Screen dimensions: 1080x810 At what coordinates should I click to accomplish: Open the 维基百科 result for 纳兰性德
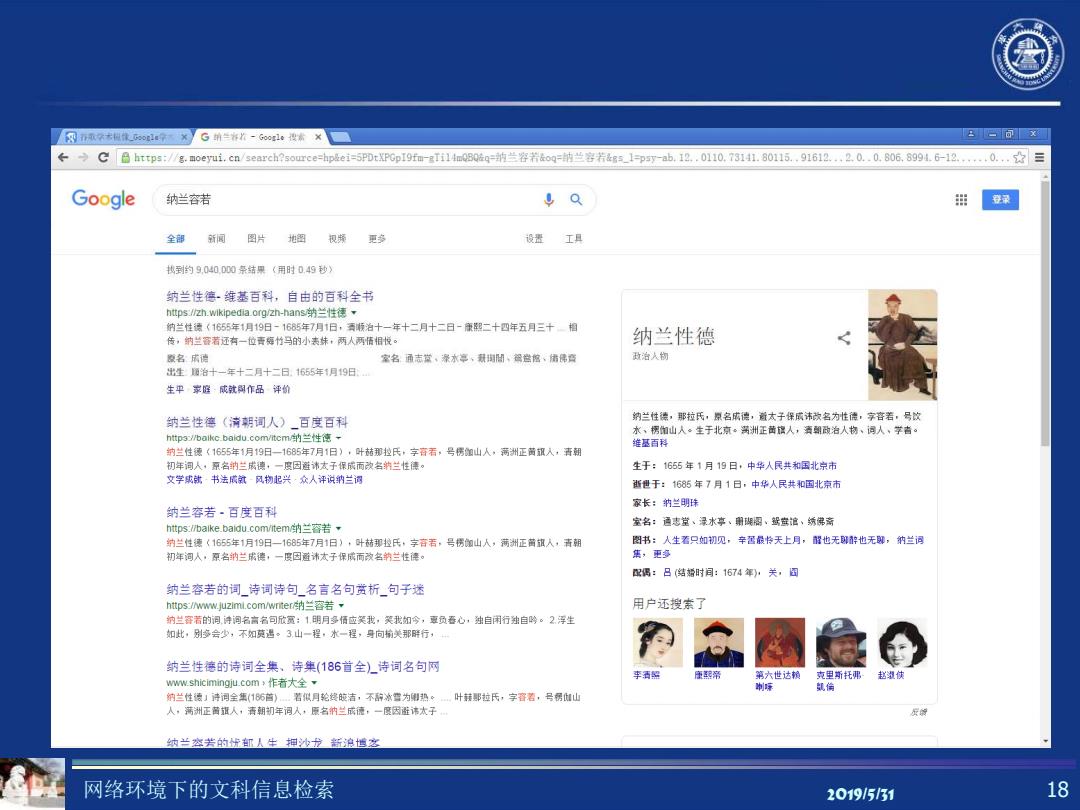pyautogui.click(x=270, y=297)
